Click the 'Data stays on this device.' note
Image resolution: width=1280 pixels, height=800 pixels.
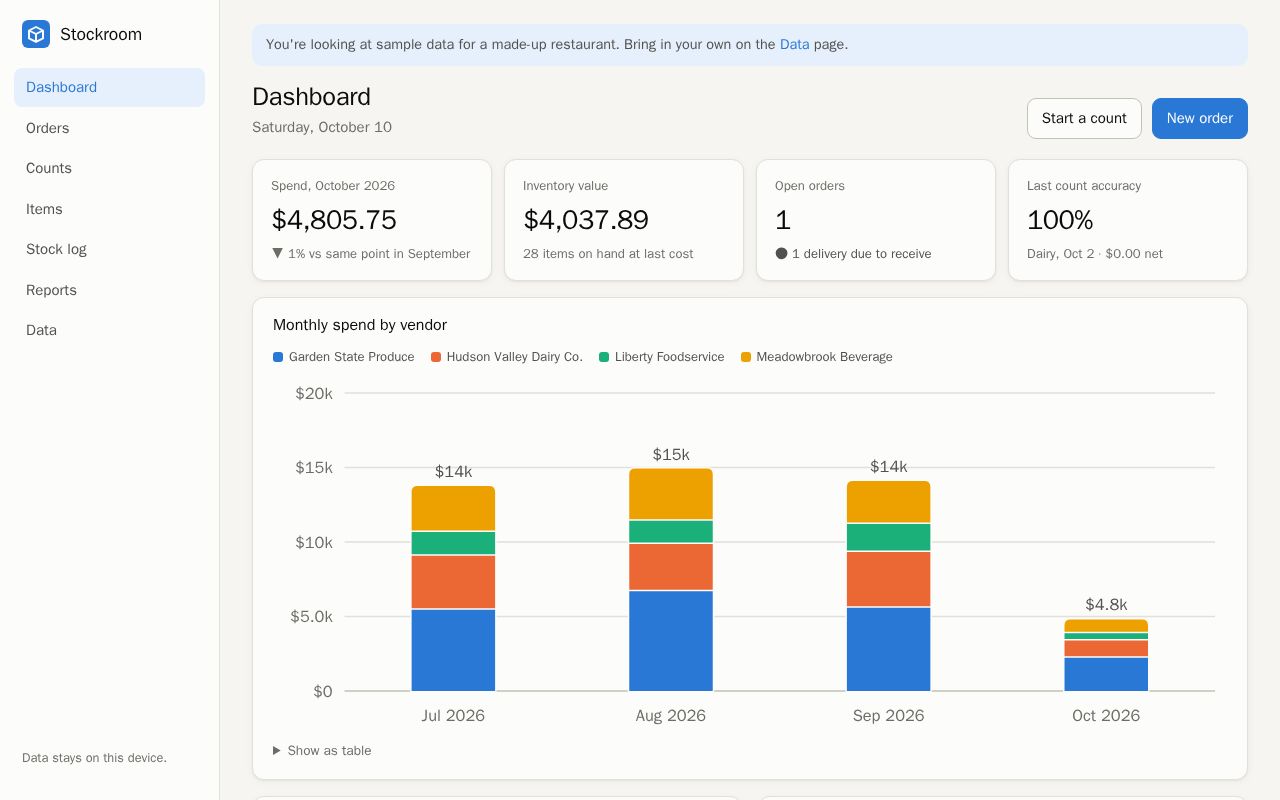94,758
